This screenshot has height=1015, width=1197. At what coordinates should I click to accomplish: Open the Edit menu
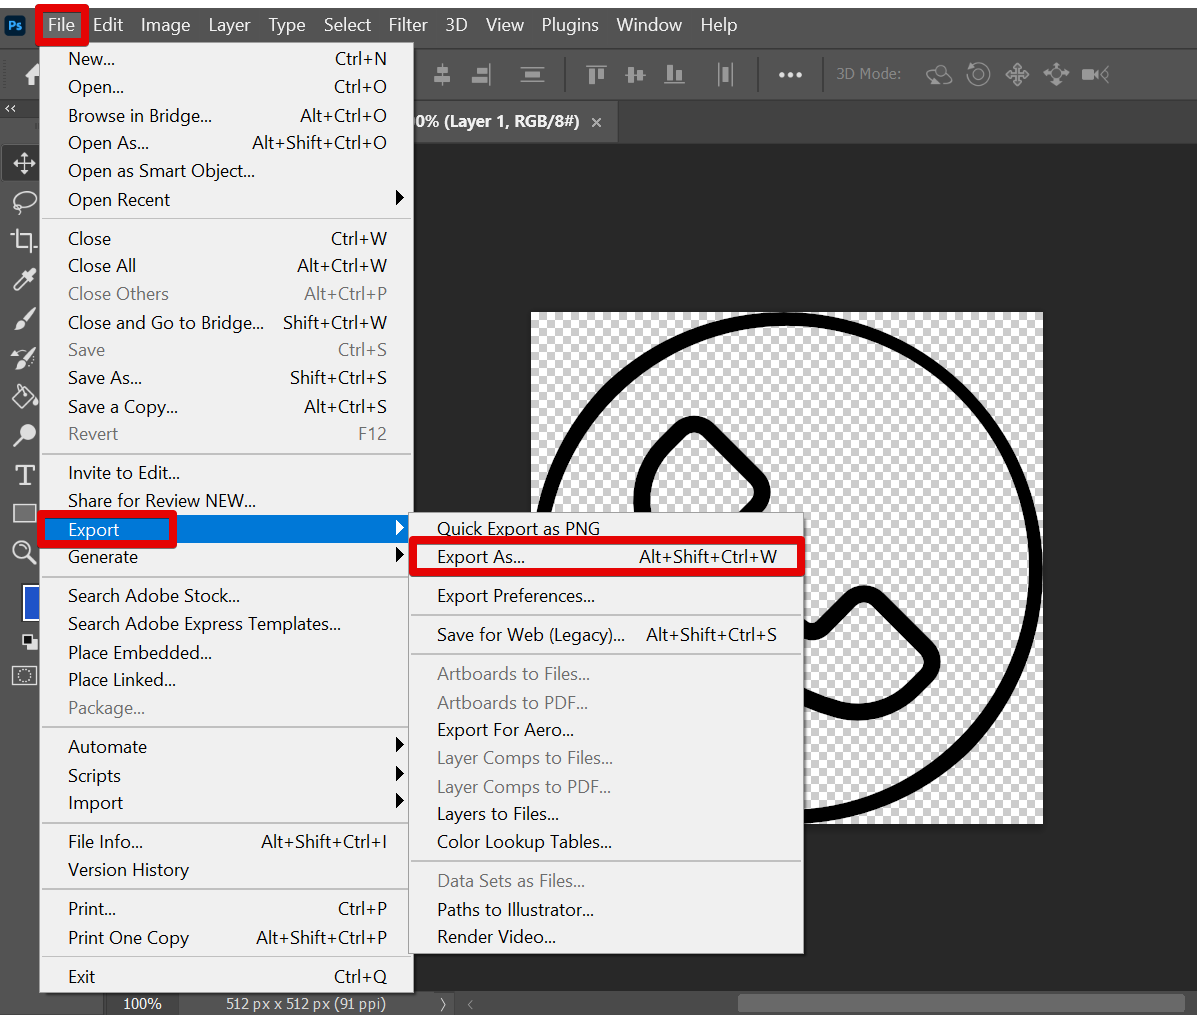tap(108, 25)
